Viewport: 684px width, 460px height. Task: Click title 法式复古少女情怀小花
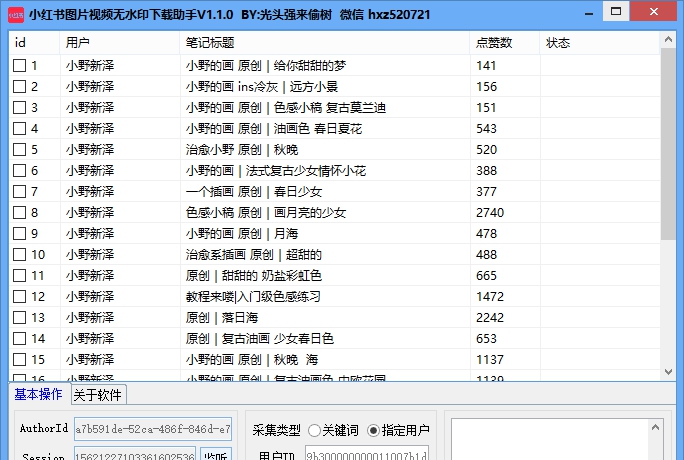point(305,170)
